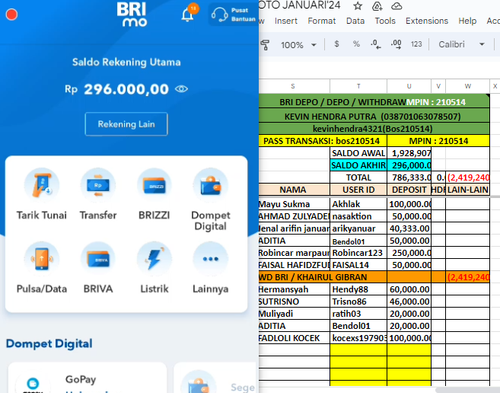Click the PASS TRANSAKSI cell
Image resolution: width=500 pixels, height=393 pixels.
click(323, 141)
